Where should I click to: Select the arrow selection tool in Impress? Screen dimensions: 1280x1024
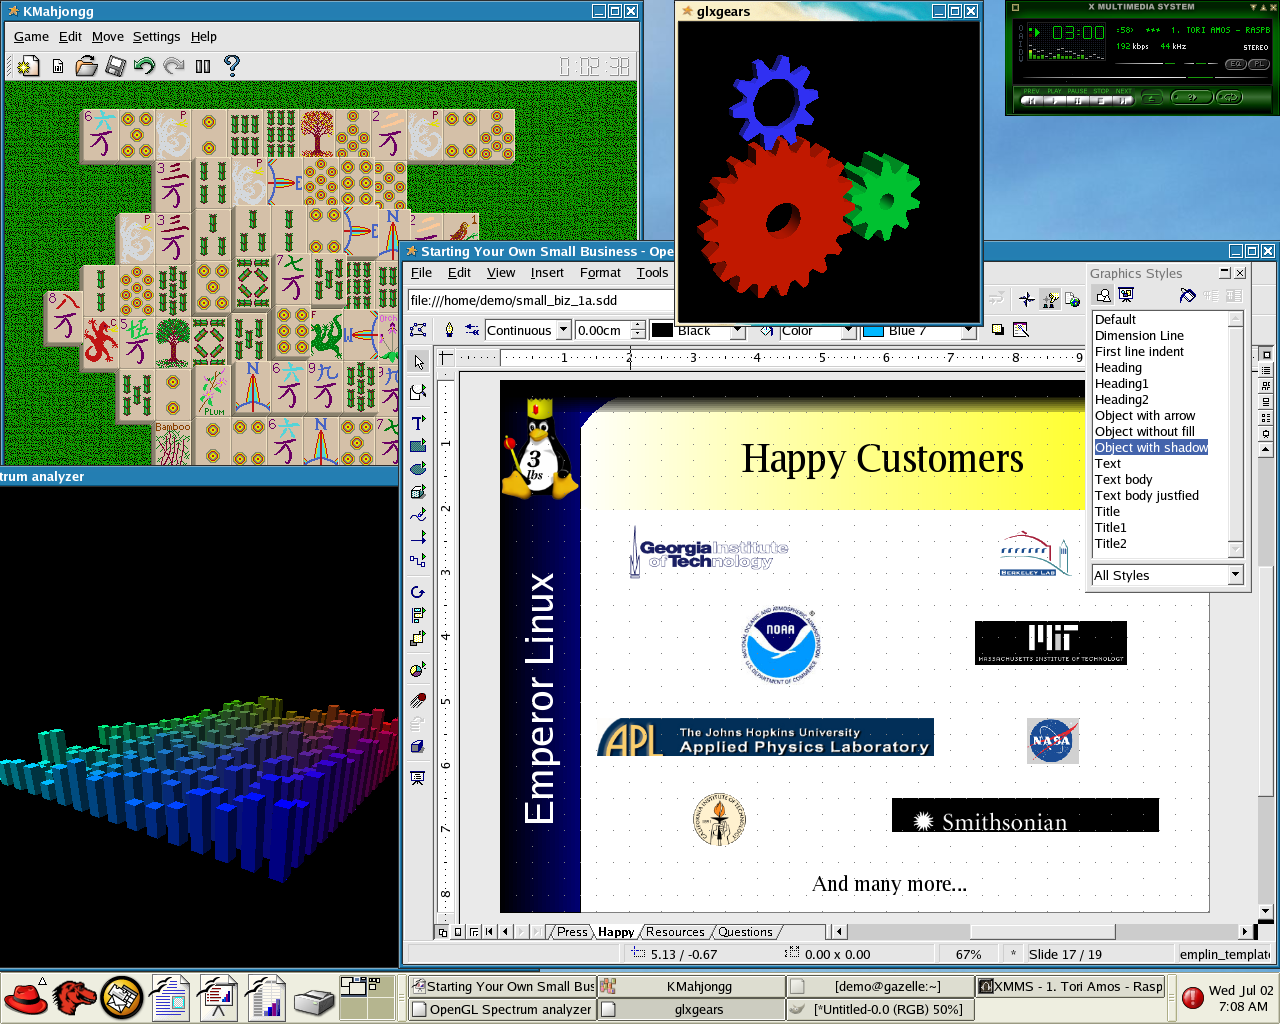pyautogui.click(x=419, y=363)
